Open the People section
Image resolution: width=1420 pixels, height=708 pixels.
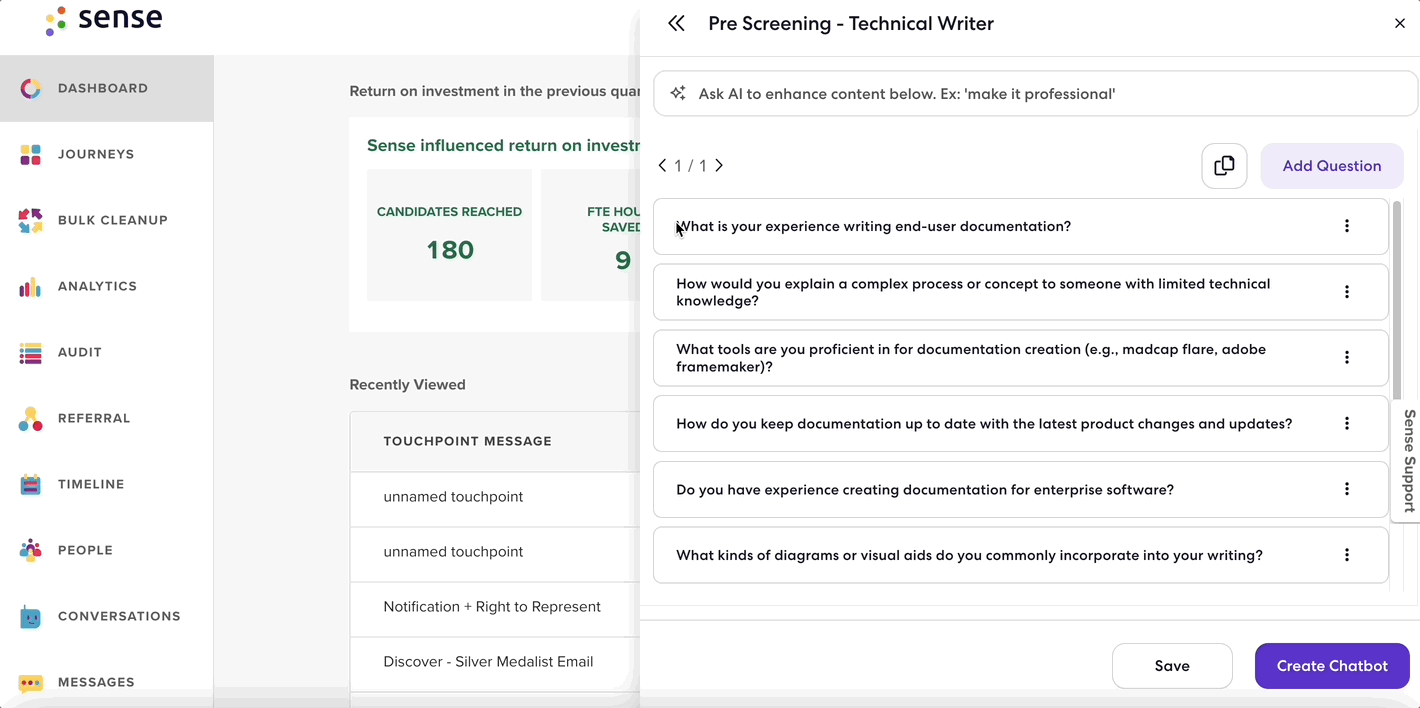click(x=85, y=550)
